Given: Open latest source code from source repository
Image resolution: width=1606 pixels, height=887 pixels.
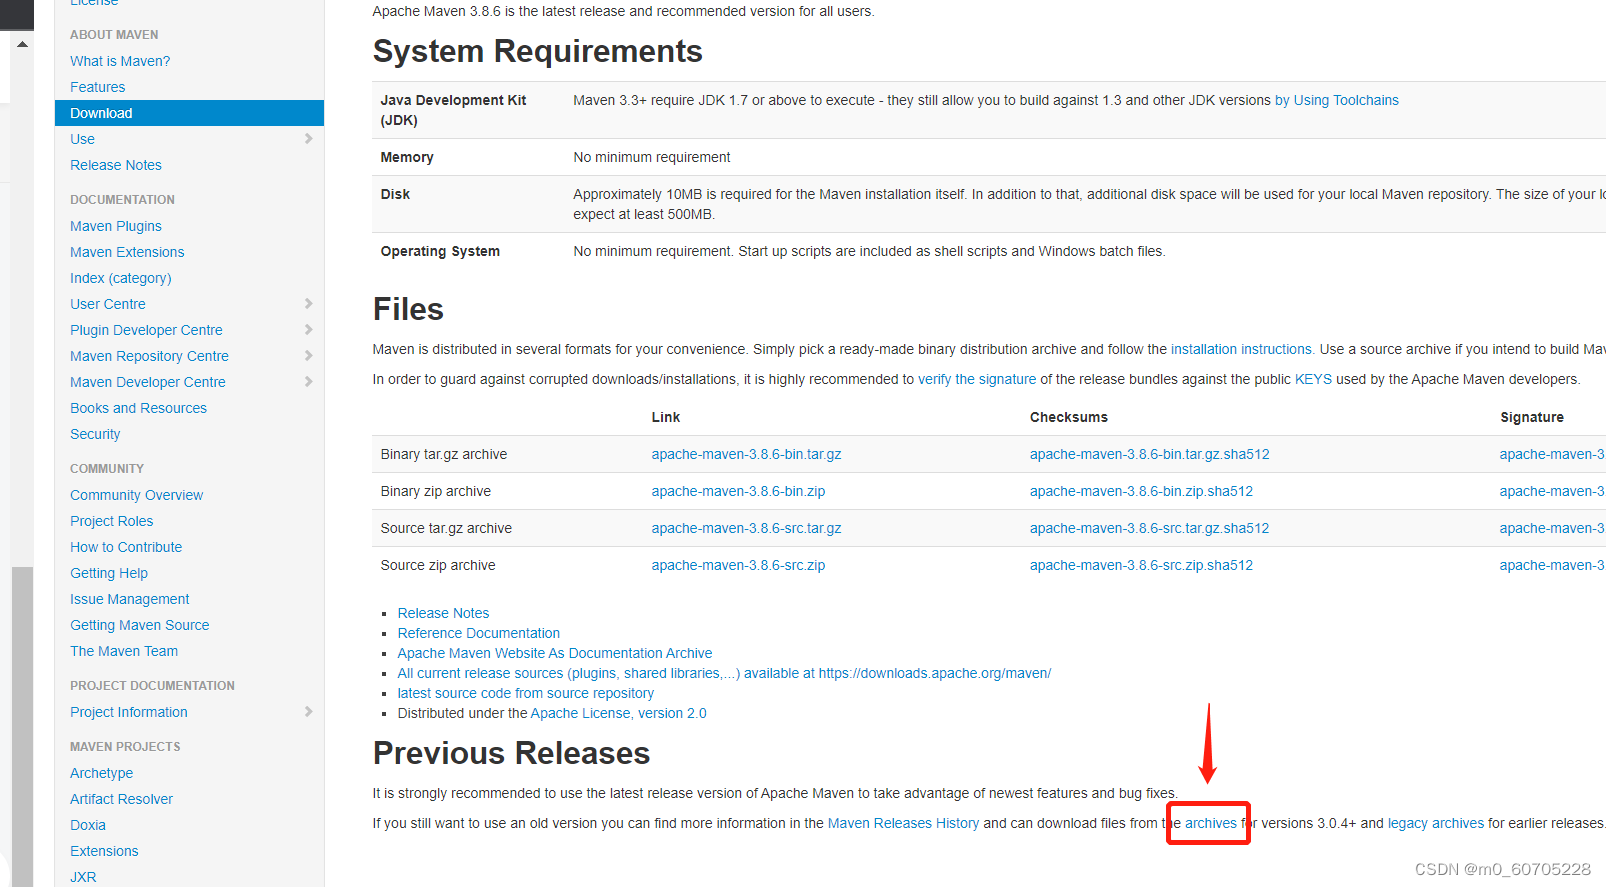Looking at the screenshot, I should 526,693.
